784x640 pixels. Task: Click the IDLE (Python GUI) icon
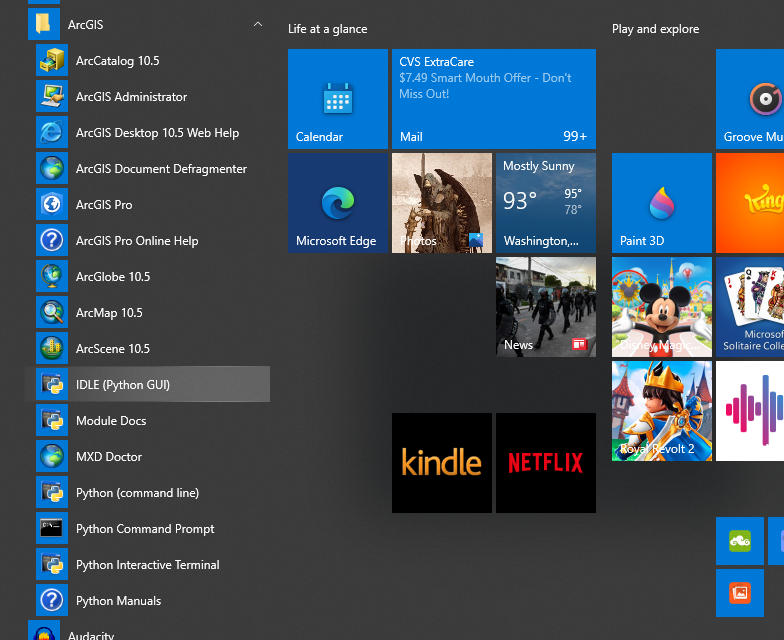52,384
